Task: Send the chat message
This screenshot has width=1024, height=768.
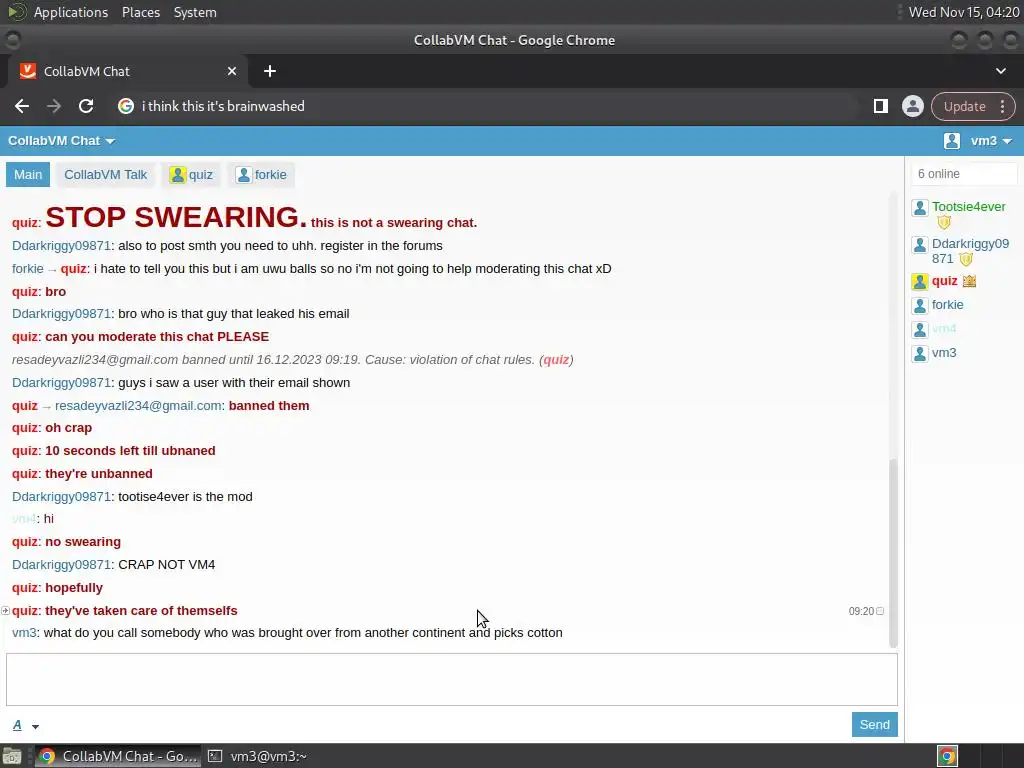Action: pyautogui.click(x=874, y=724)
